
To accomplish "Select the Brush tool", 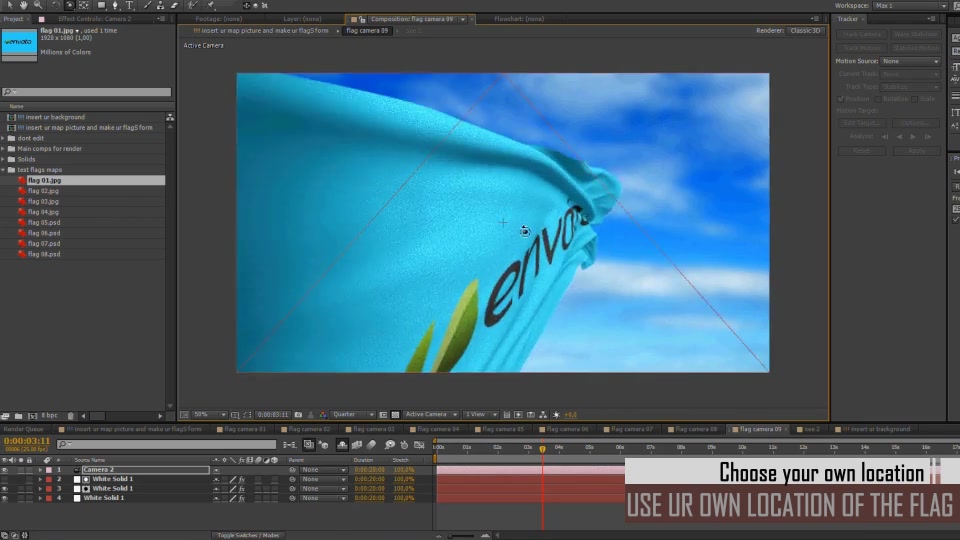I will 148,5.
